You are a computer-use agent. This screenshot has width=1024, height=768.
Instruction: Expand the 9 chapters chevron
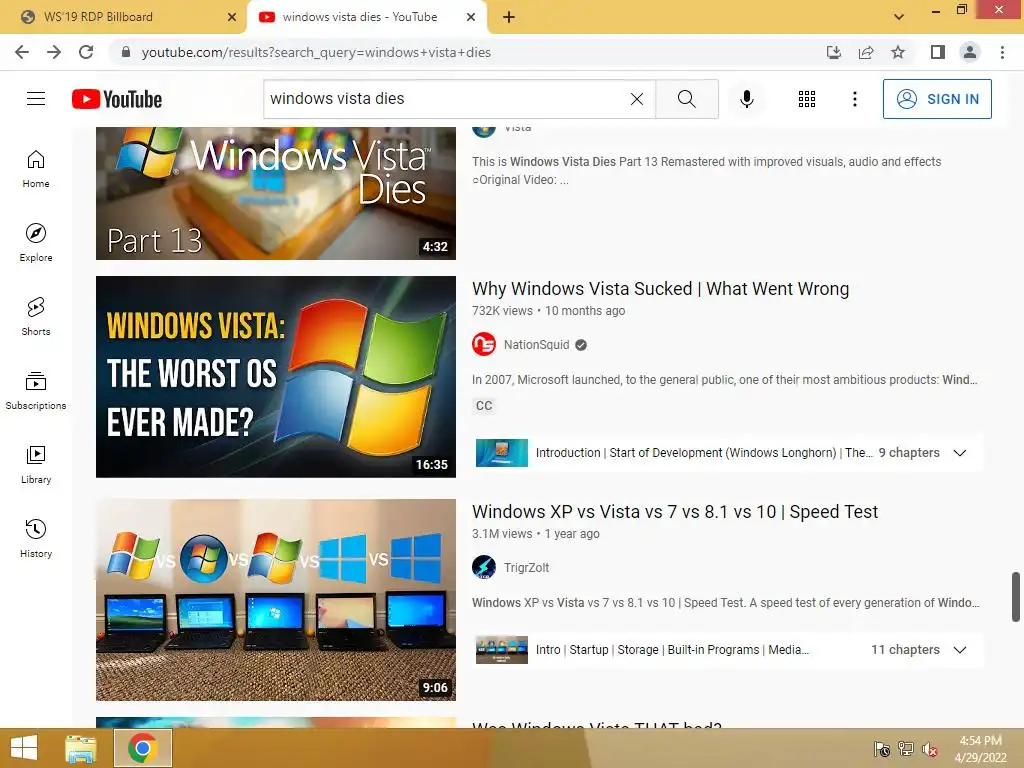pos(959,453)
